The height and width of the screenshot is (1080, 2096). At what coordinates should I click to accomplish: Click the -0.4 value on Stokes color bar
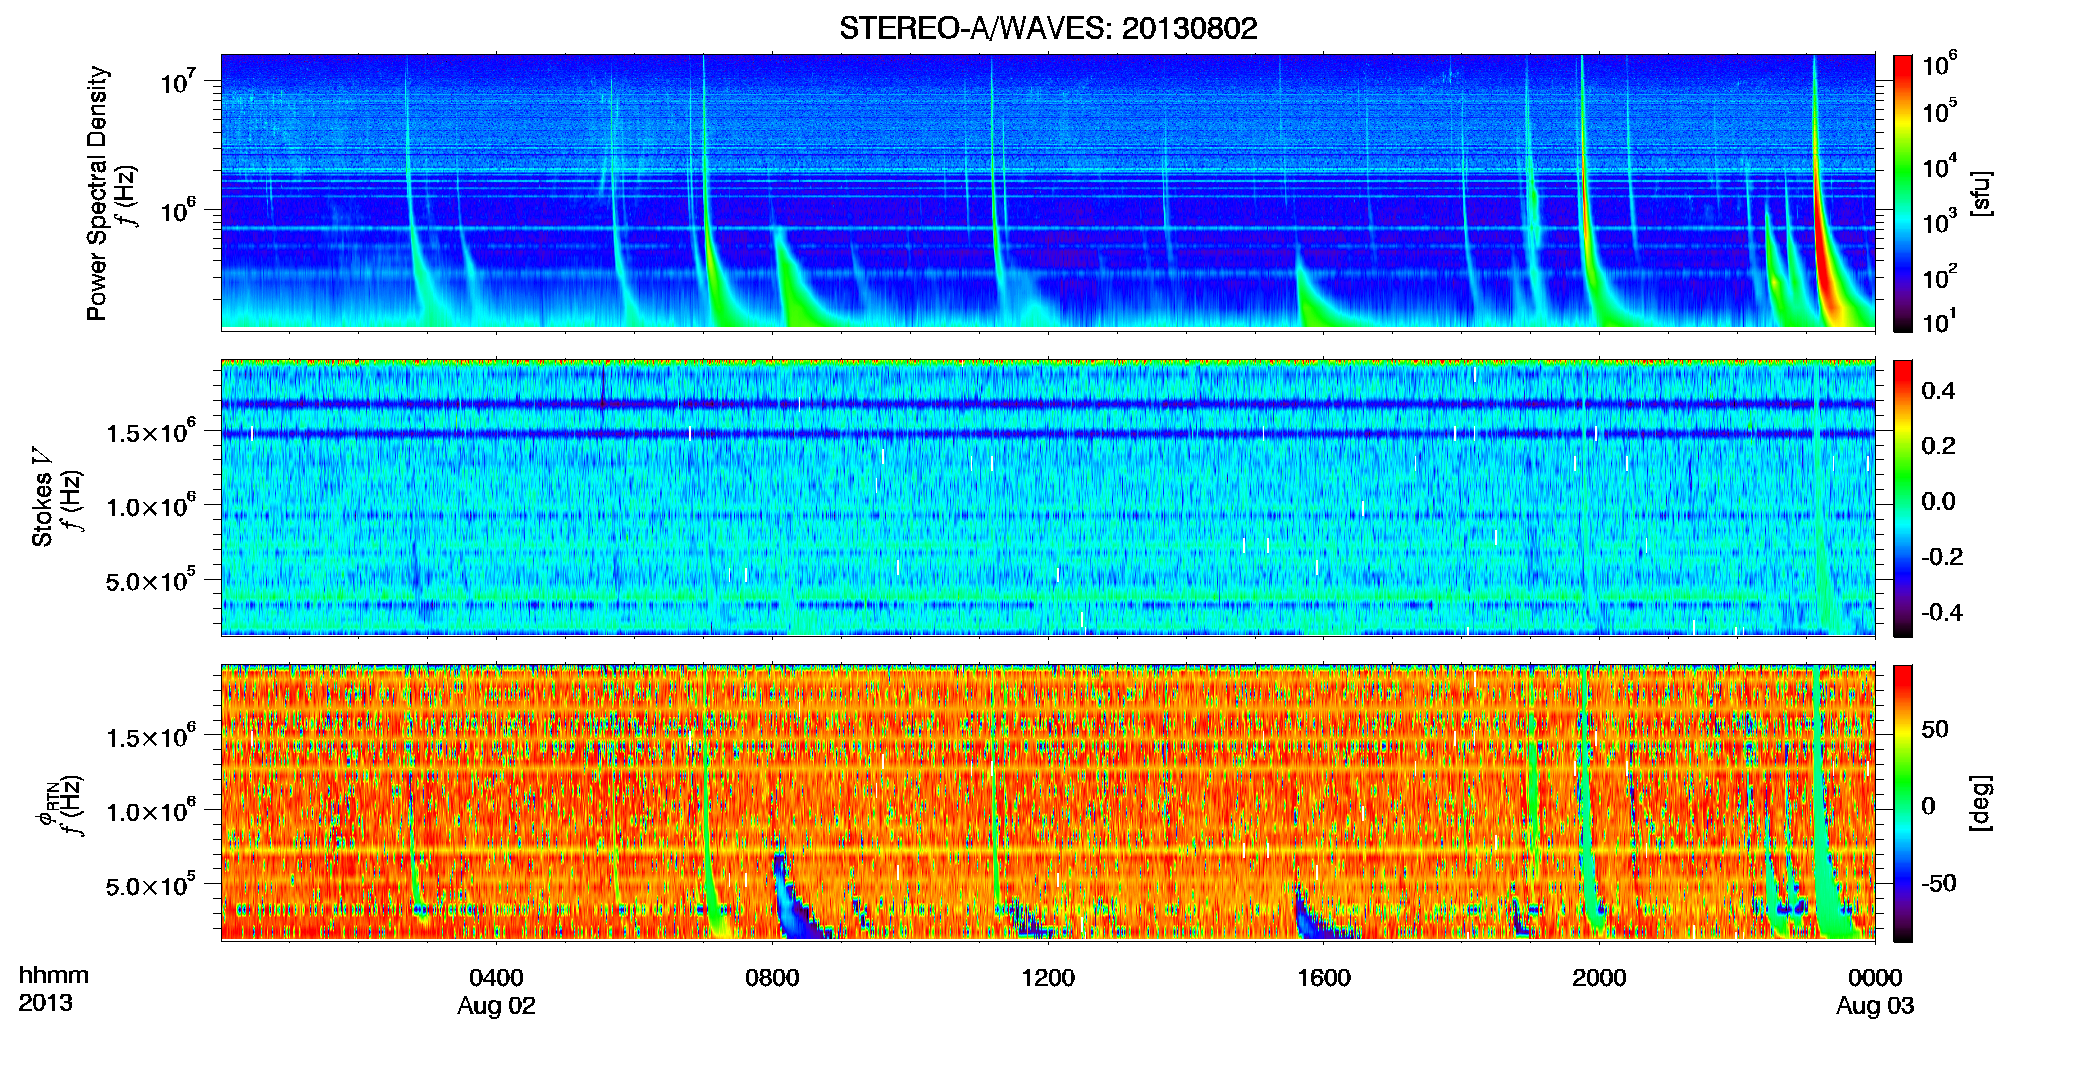click(1942, 612)
